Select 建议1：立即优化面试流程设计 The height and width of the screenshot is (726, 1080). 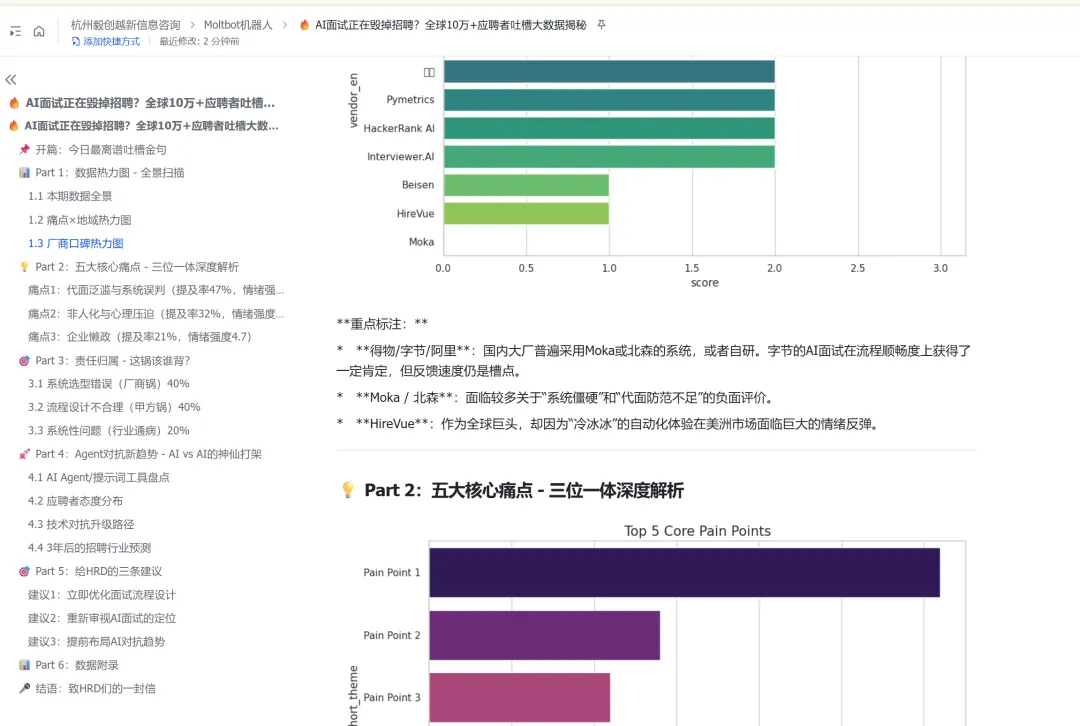pos(101,594)
